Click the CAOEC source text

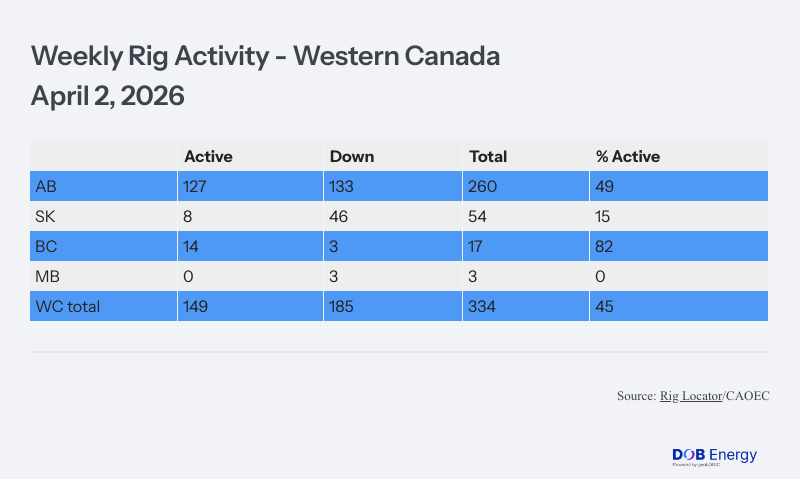coord(746,397)
